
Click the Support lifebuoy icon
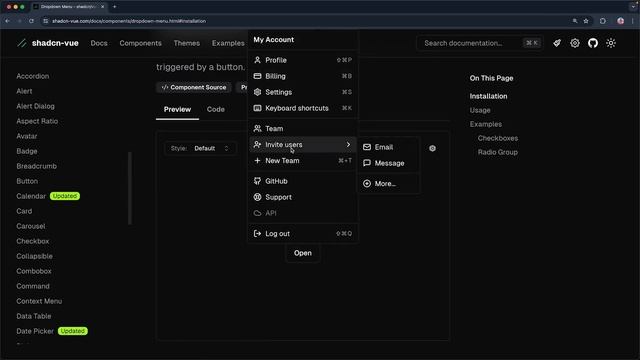257,197
